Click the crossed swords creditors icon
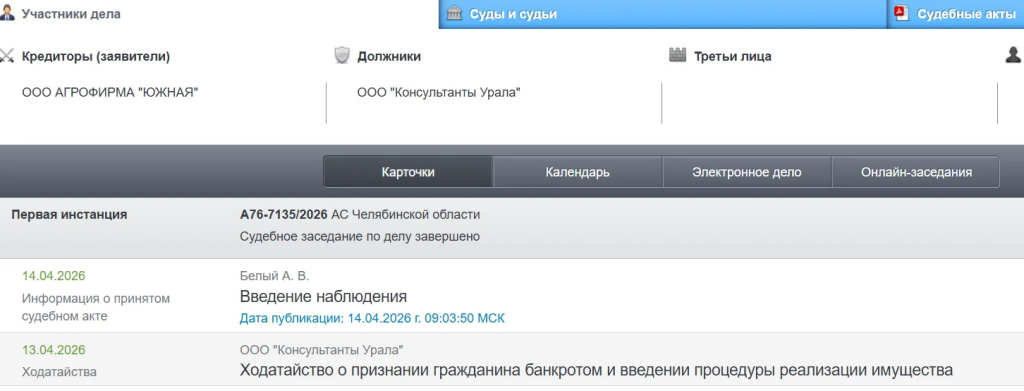 (7, 56)
